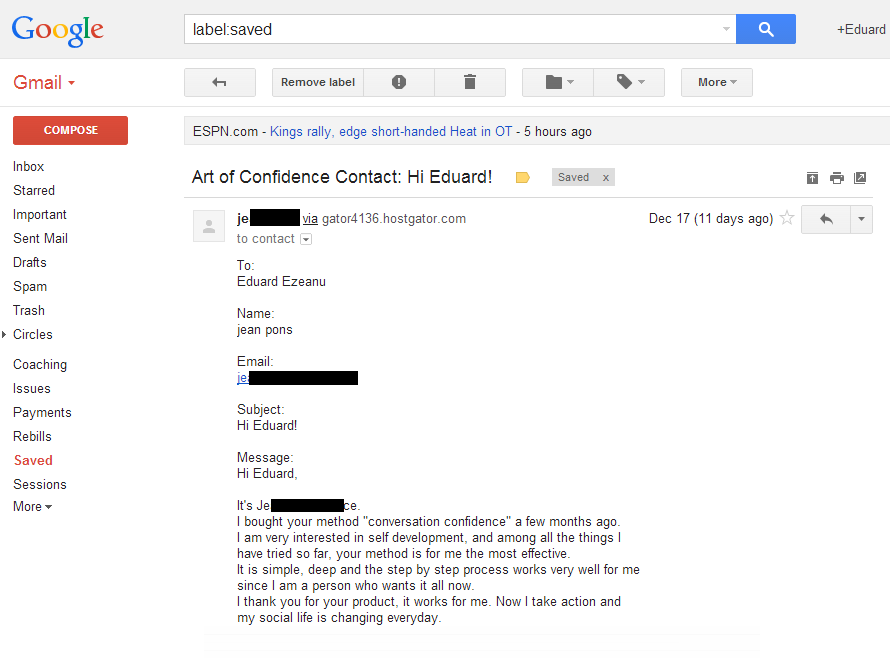Report spam with the exclamation icon
Image resolution: width=890 pixels, height=658 pixels.
(399, 82)
